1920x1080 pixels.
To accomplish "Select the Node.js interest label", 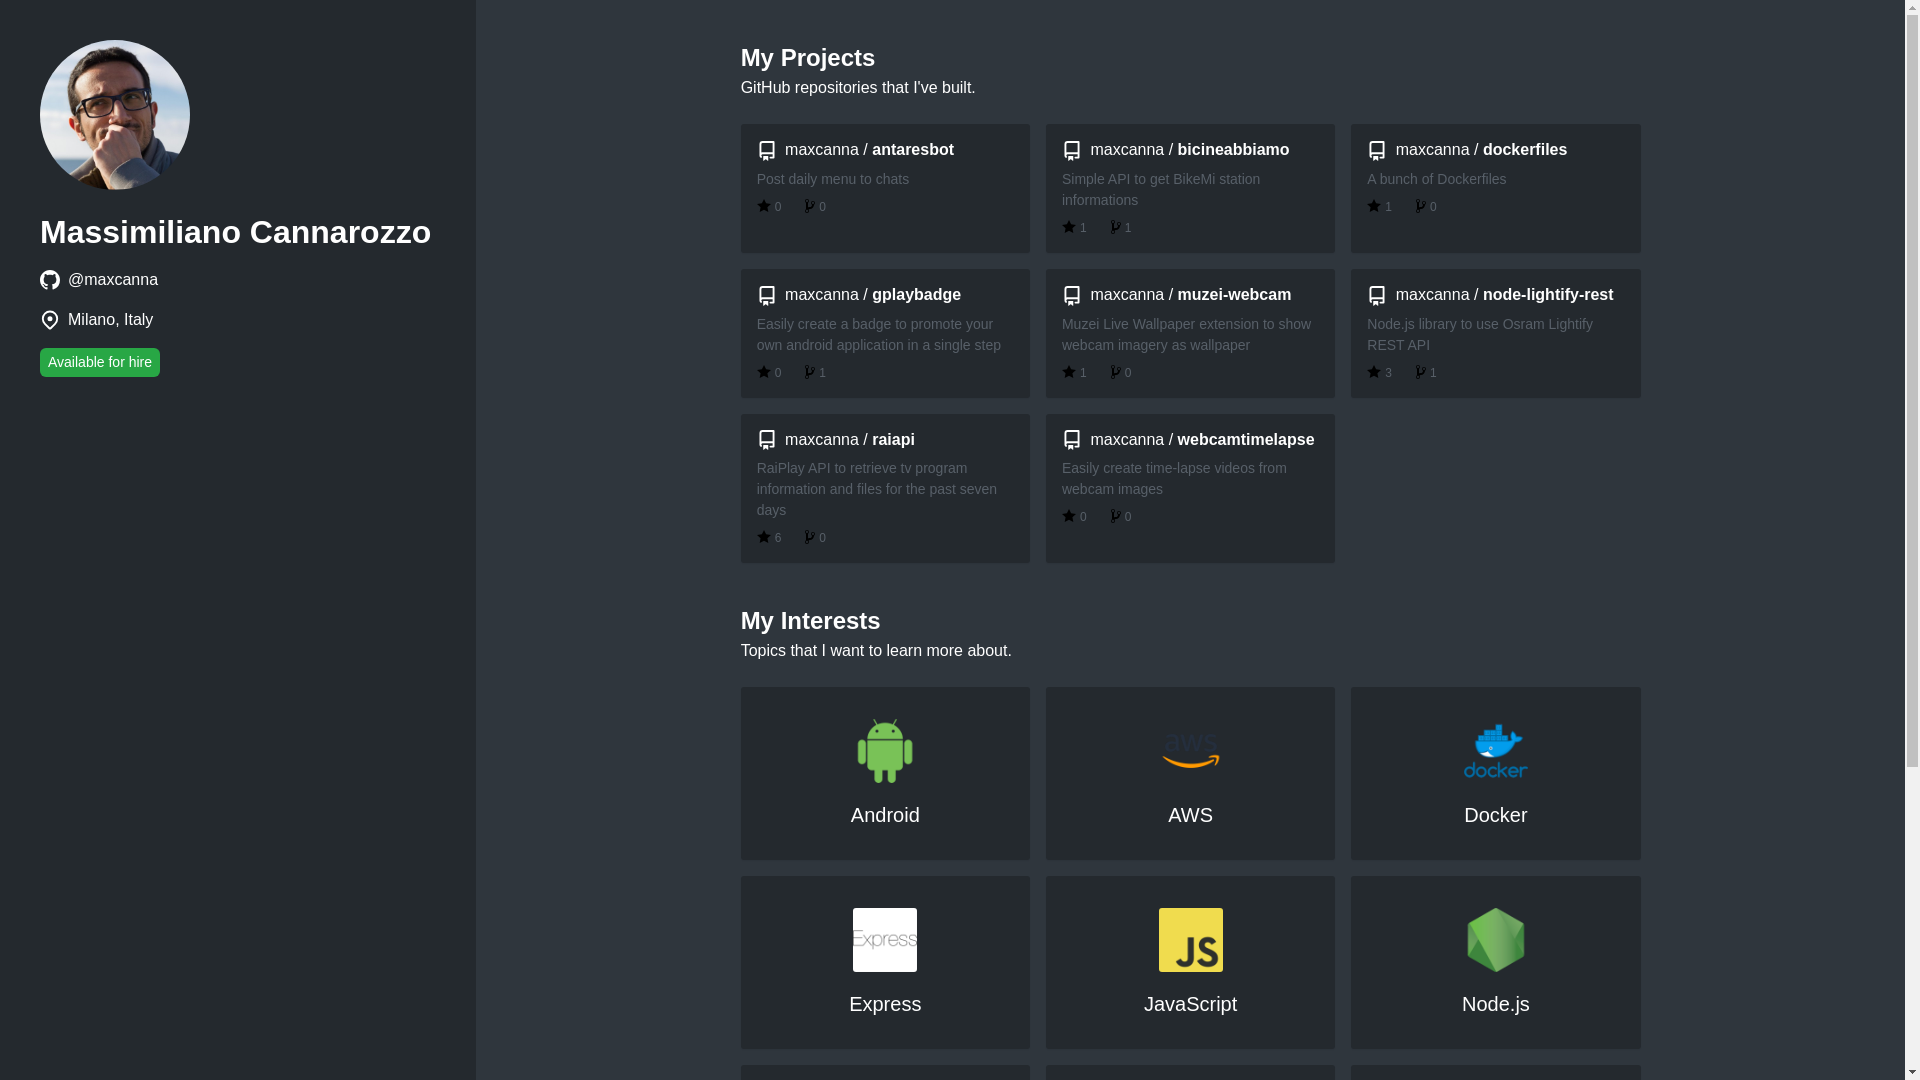I will [1495, 1004].
